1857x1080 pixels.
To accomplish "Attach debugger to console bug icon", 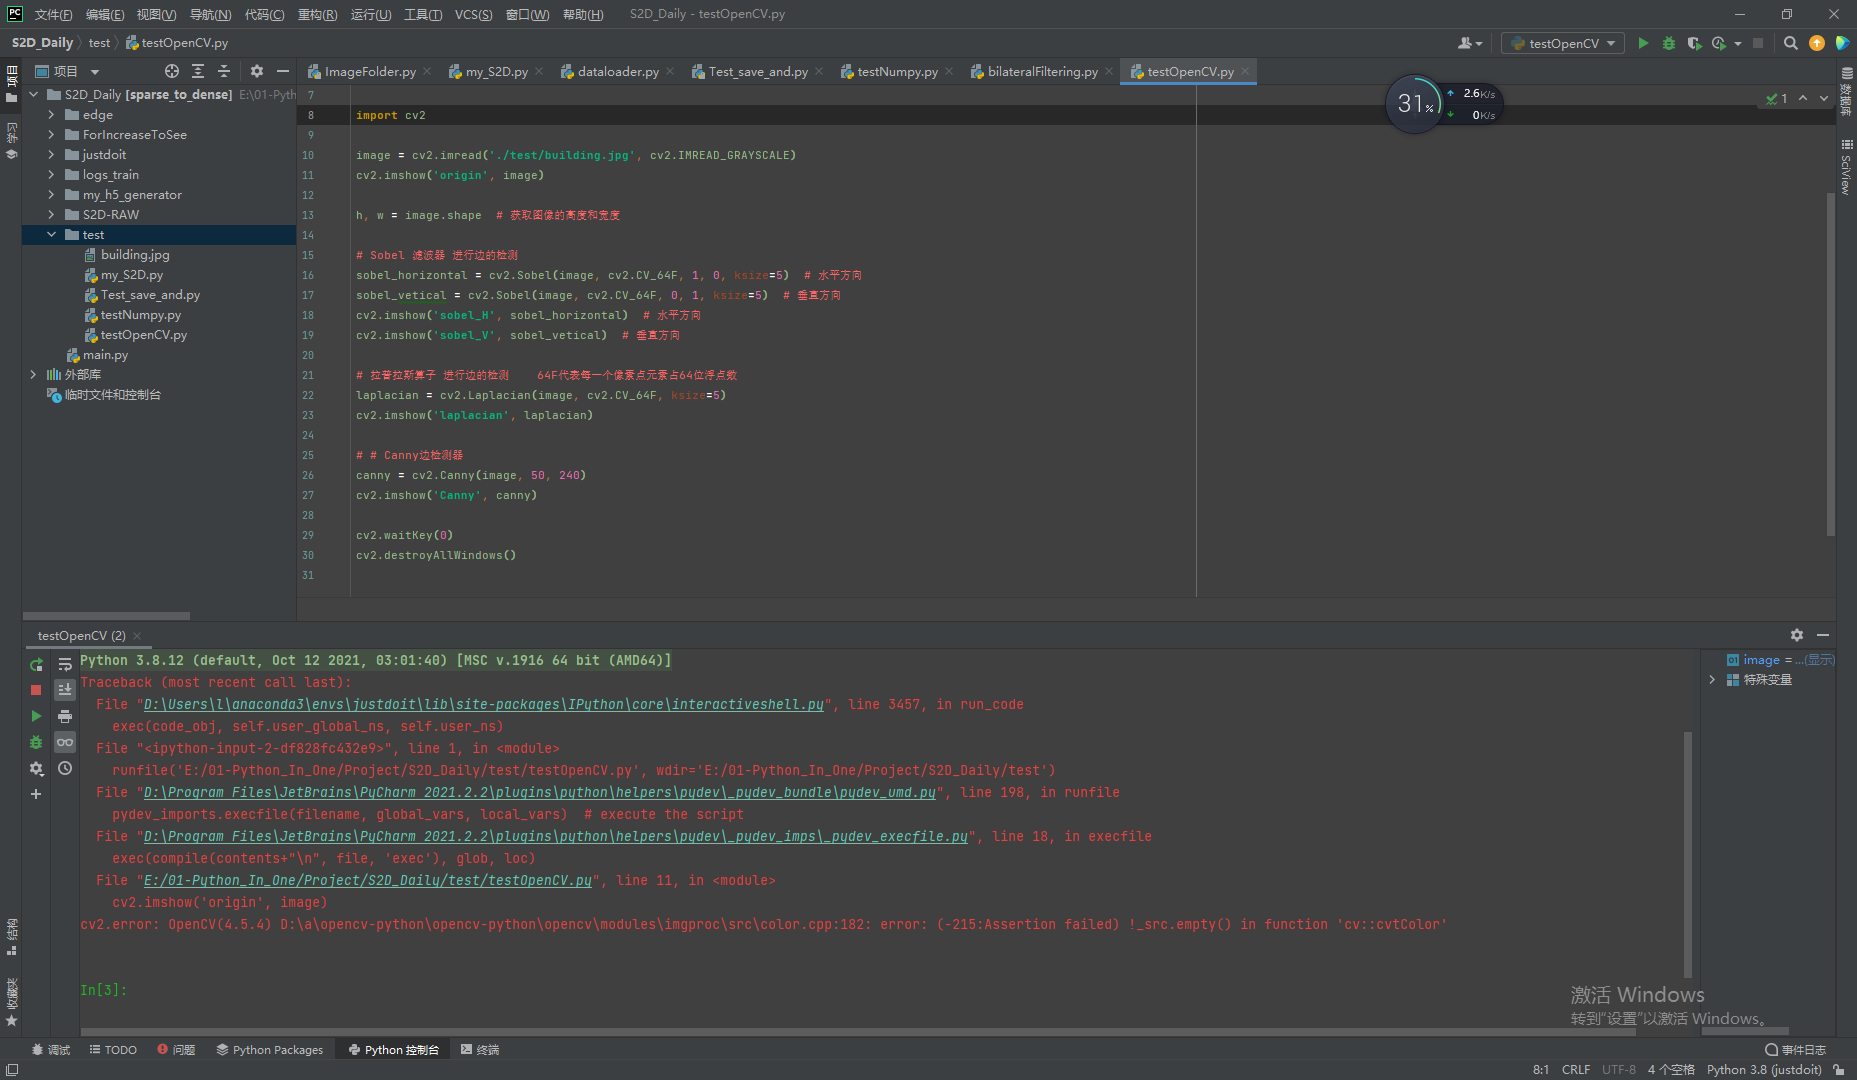I will [x=36, y=742].
